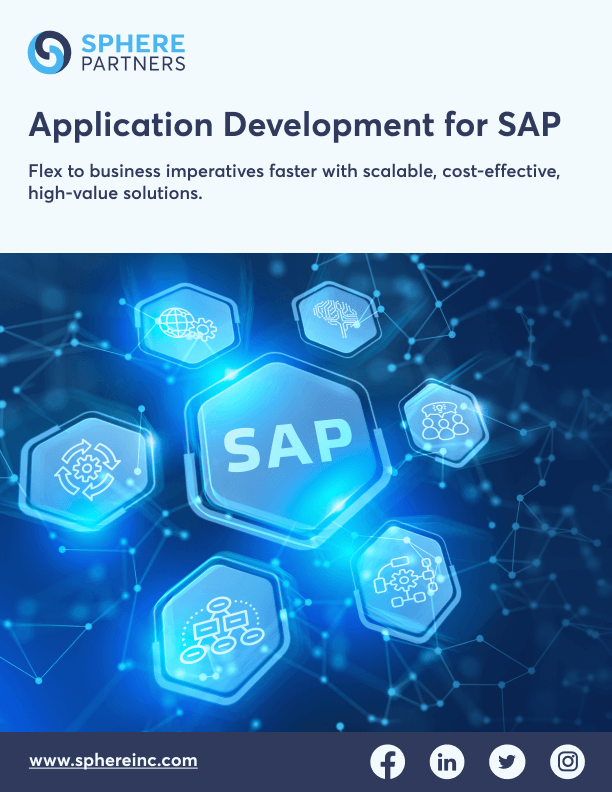
Task: Open the LinkedIn social icon
Action: (447, 761)
